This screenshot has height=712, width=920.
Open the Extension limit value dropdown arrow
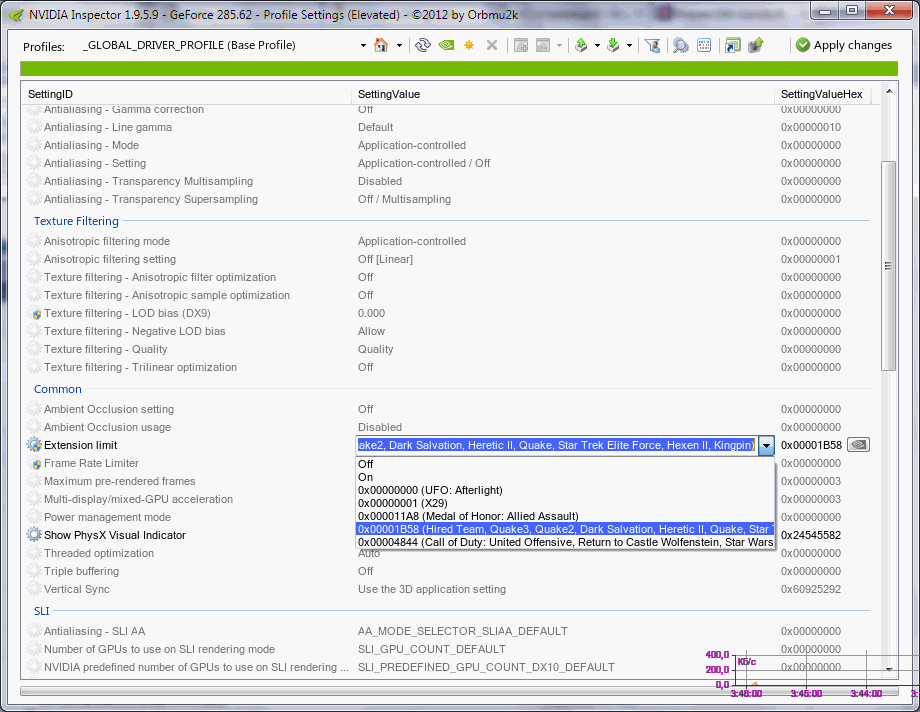766,446
